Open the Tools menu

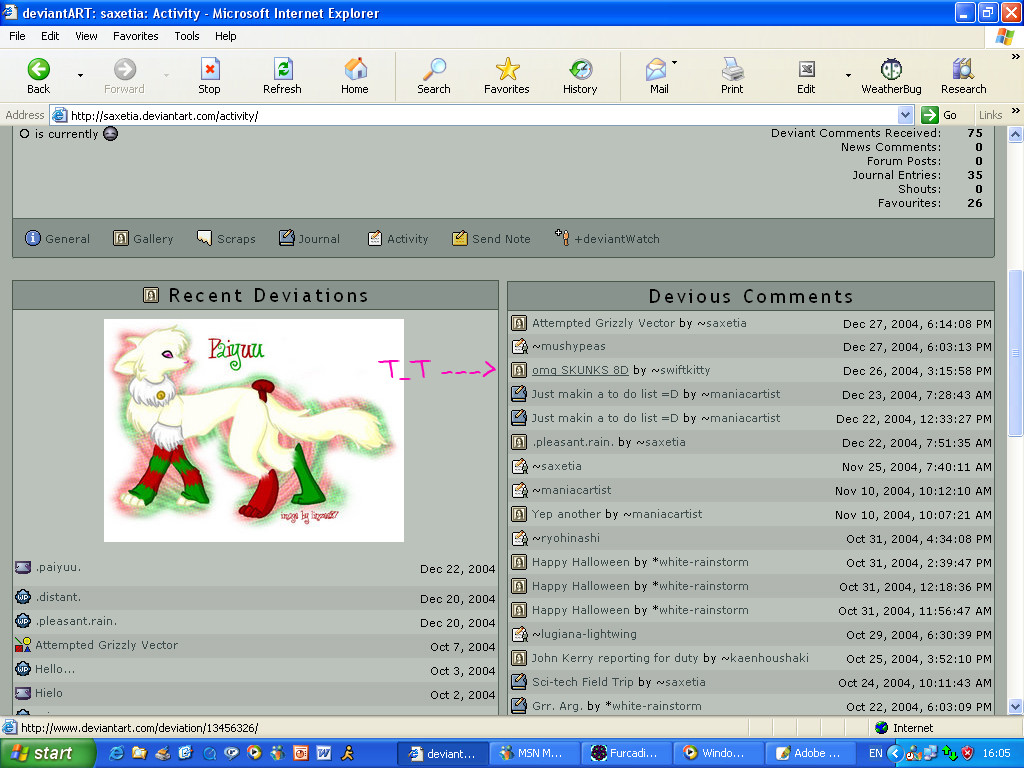coord(187,36)
